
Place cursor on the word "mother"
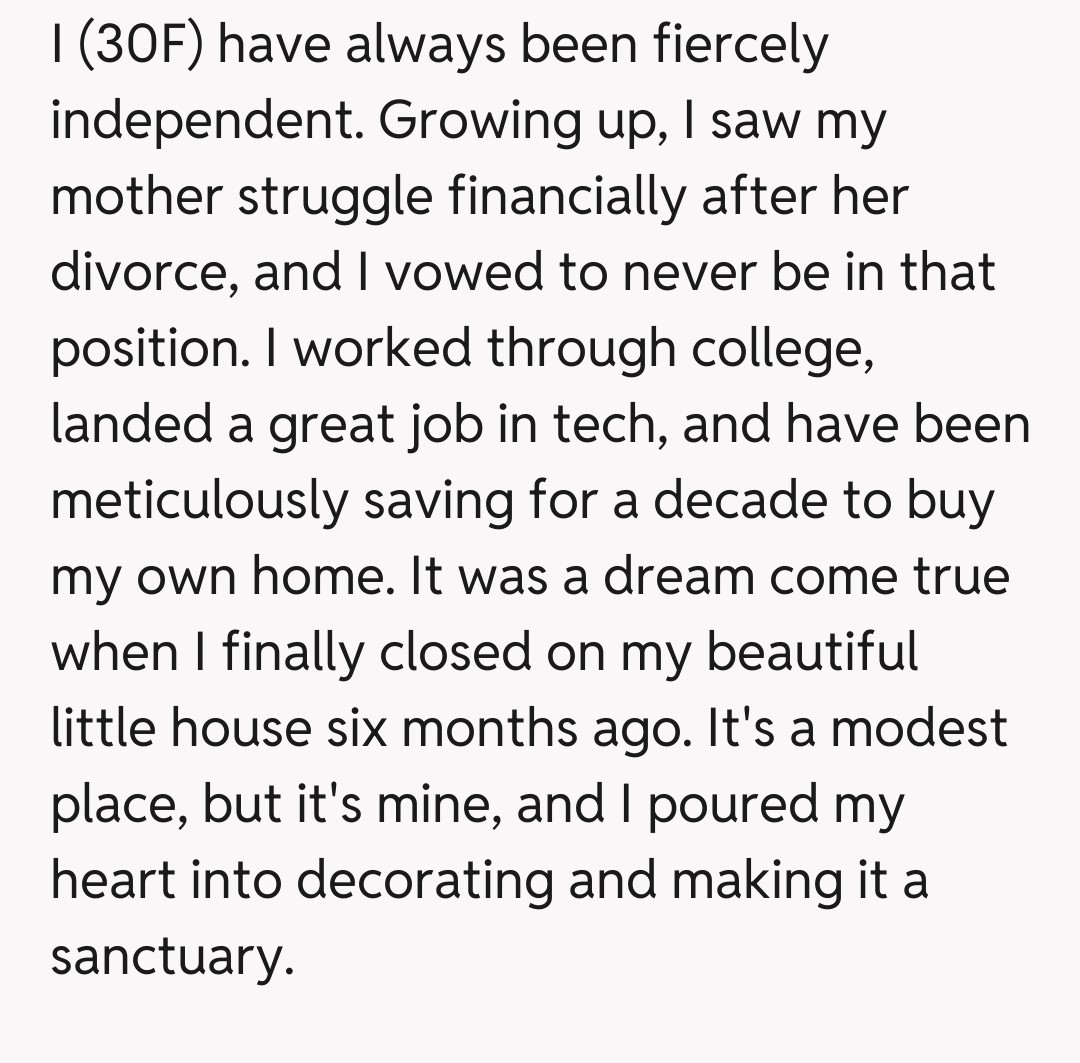coord(135,197)
